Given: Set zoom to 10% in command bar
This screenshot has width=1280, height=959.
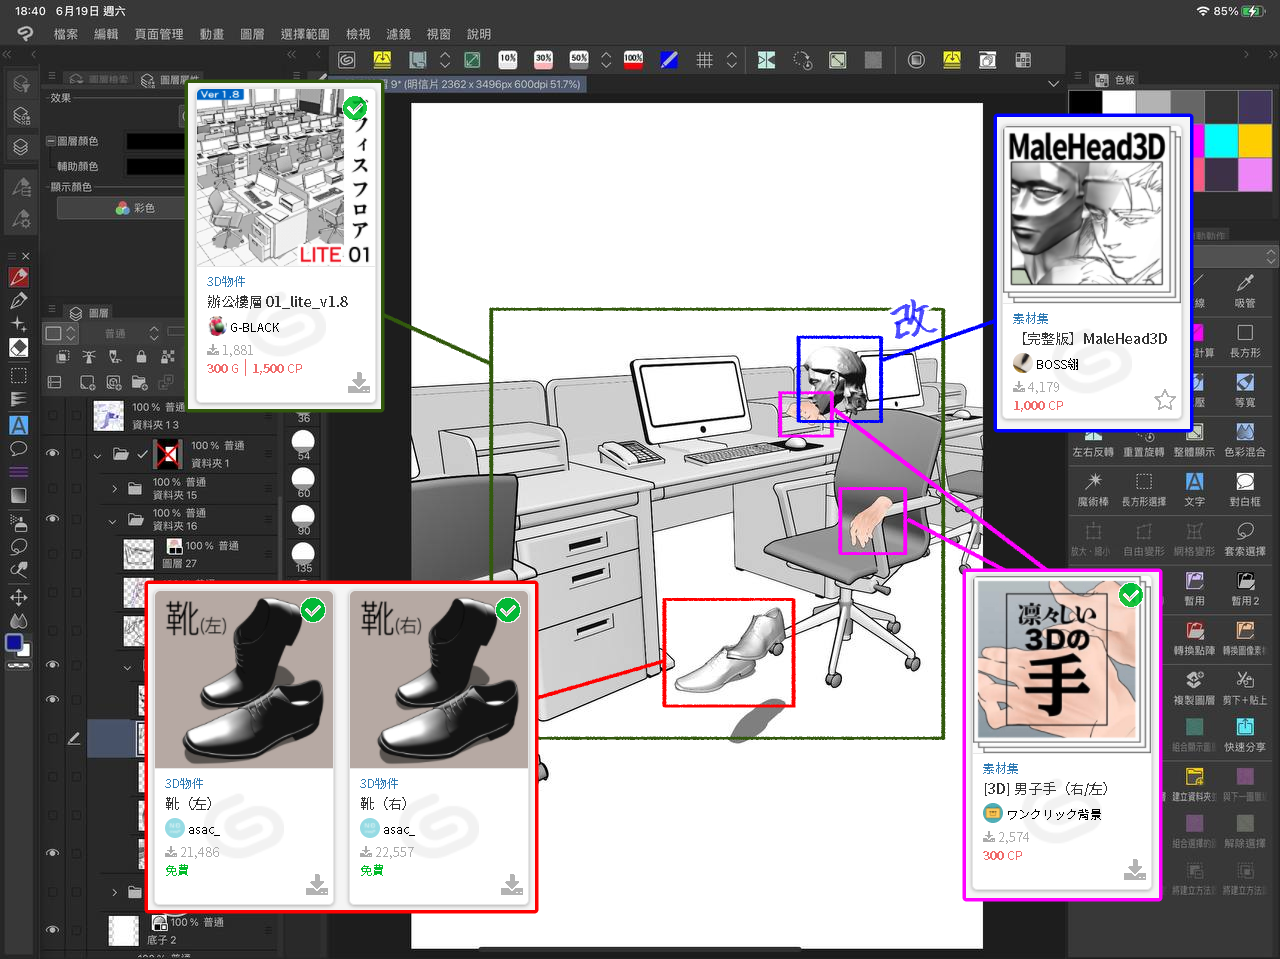Looking at the screenshot, I should tap(508, 60).
